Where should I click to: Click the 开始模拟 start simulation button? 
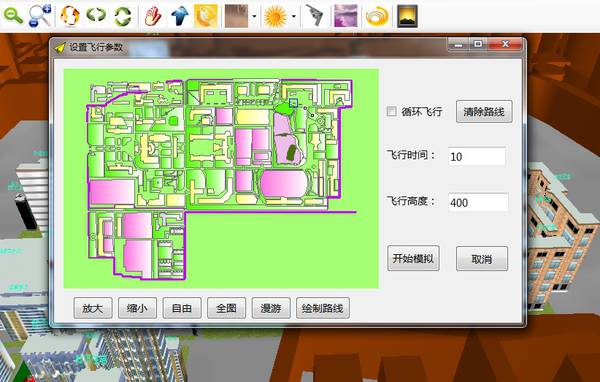click(x=413, y=258)
